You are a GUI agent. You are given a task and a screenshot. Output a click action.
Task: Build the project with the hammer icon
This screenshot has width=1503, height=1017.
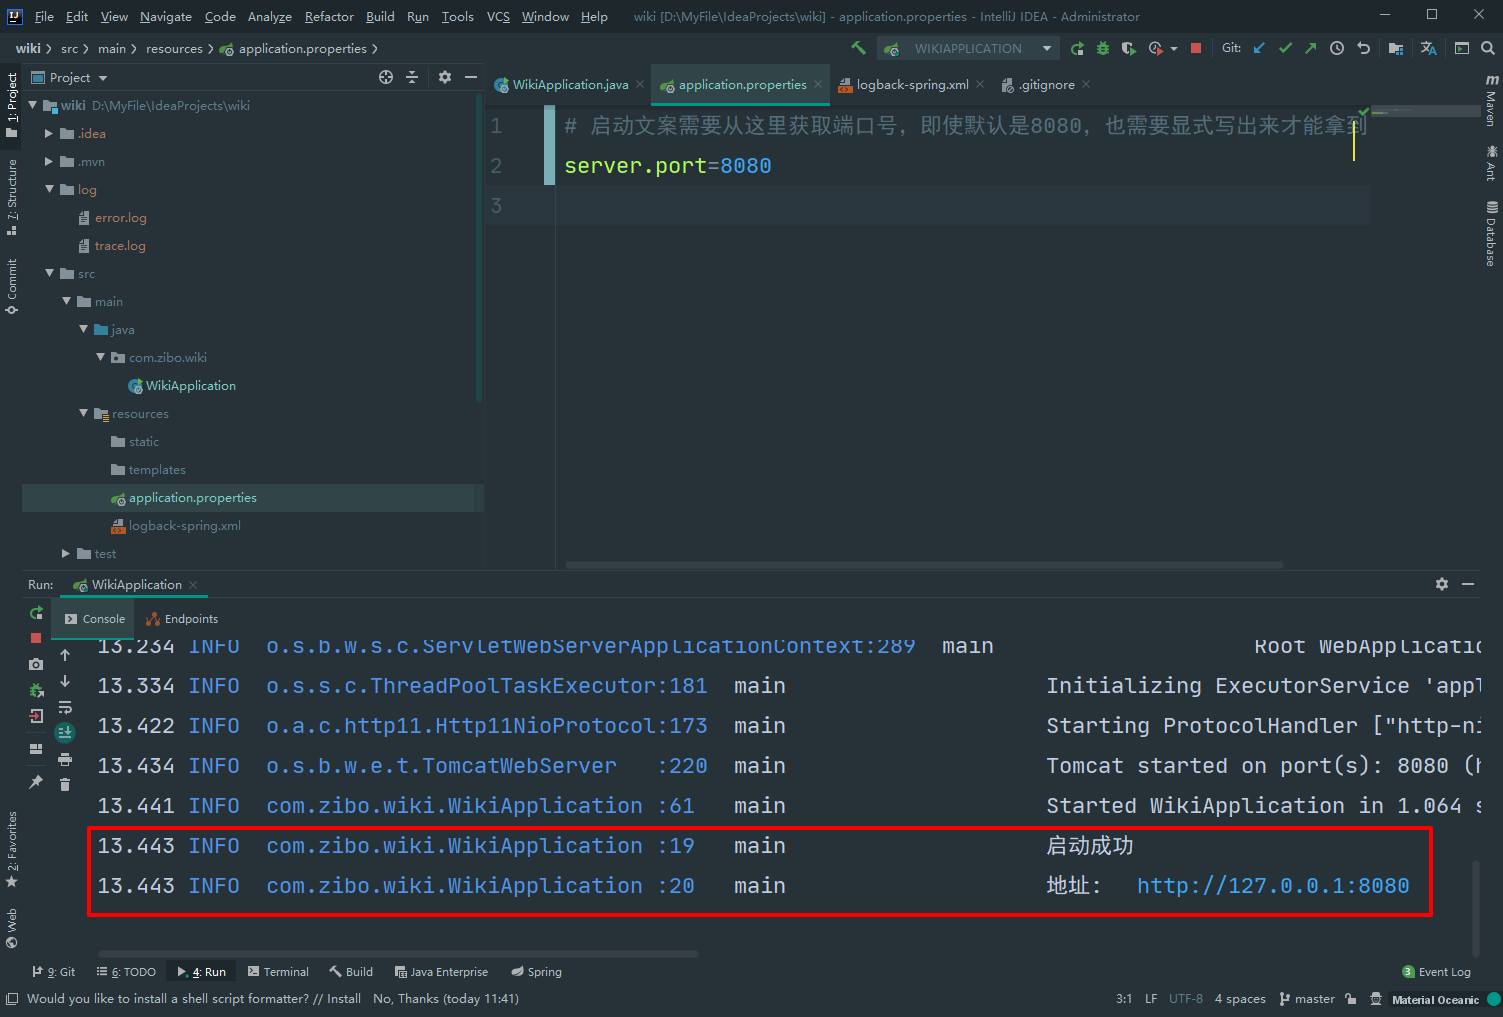coord(858,48)
